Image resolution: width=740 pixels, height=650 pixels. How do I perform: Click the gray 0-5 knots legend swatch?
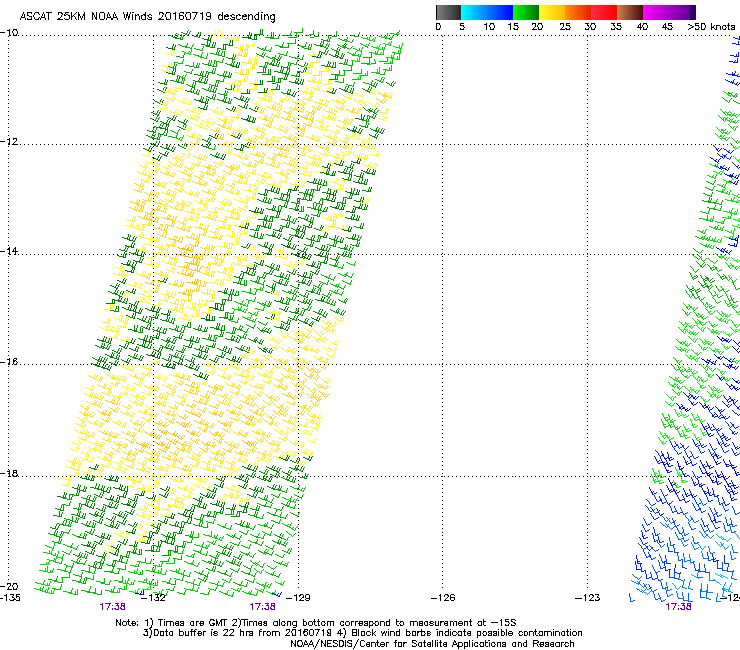(x=448, y=12)
